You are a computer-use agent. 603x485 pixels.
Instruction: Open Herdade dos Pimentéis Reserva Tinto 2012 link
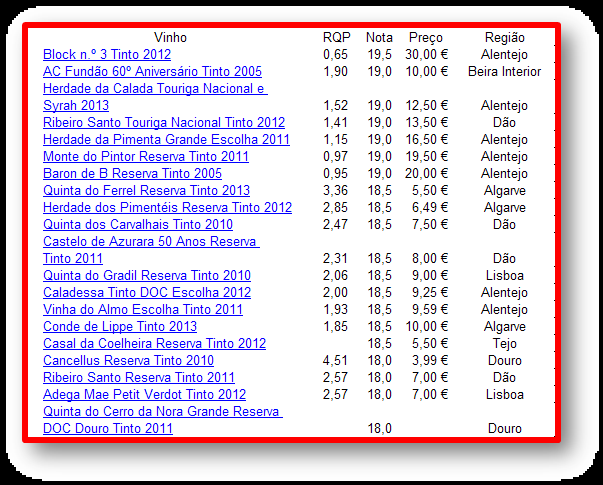(x=167, y=208)
